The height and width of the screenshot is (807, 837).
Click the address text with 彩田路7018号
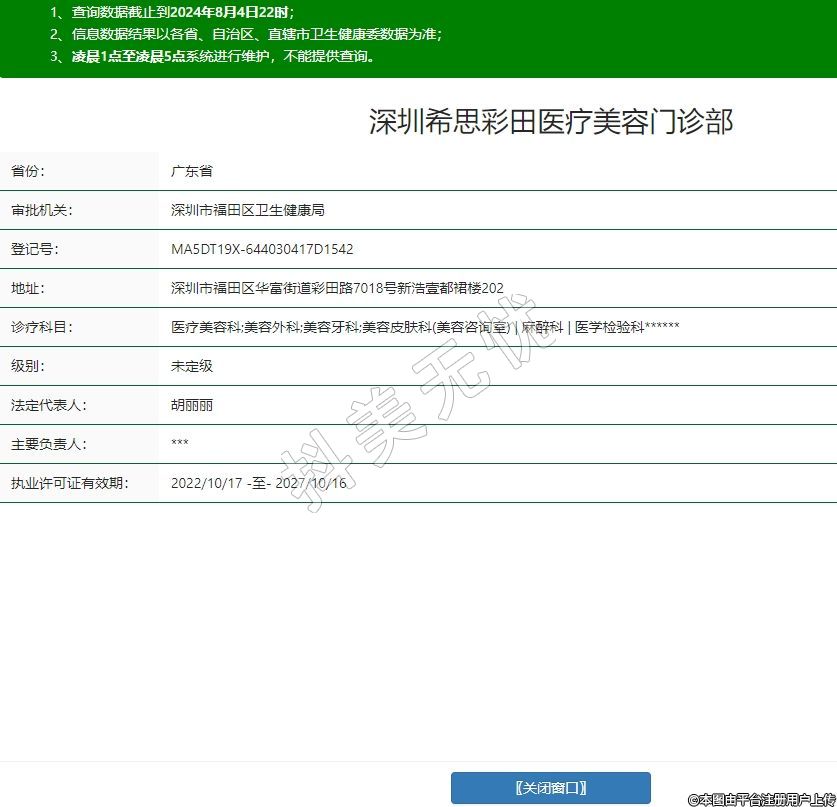pos(337,288)
